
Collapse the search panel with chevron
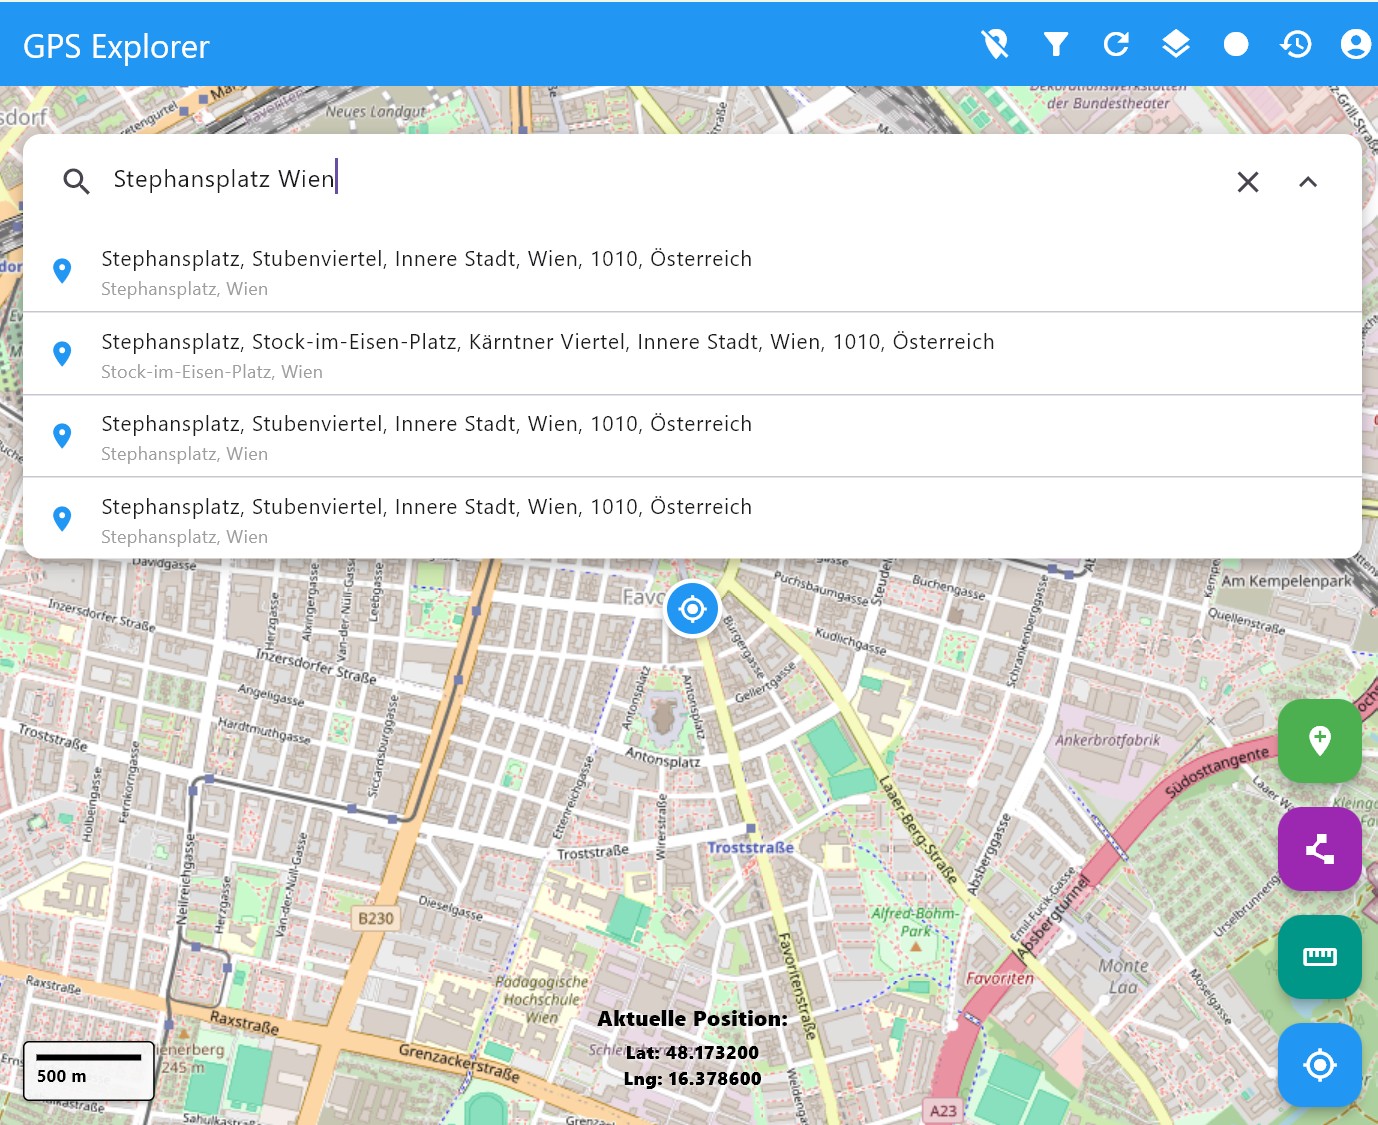coord(1308,182)
